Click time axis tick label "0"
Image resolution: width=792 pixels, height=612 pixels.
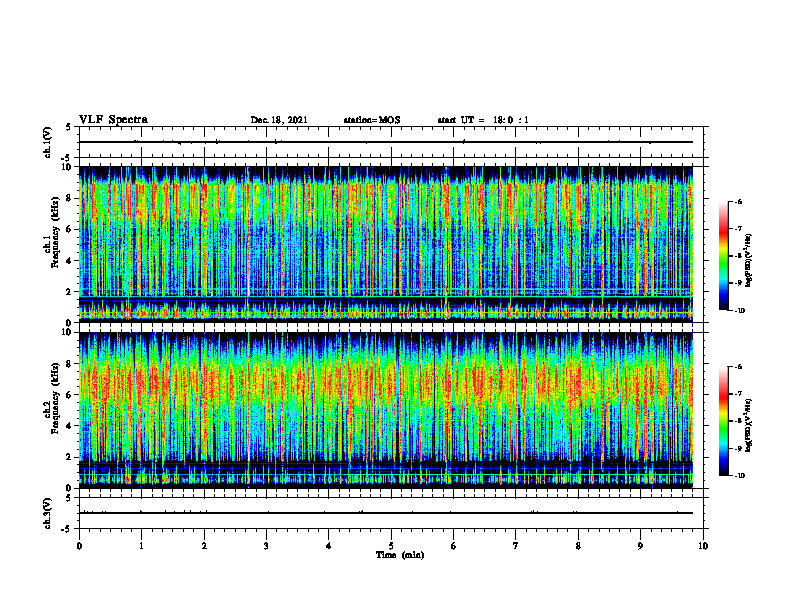pyautogui.click(x=79, y=546)
